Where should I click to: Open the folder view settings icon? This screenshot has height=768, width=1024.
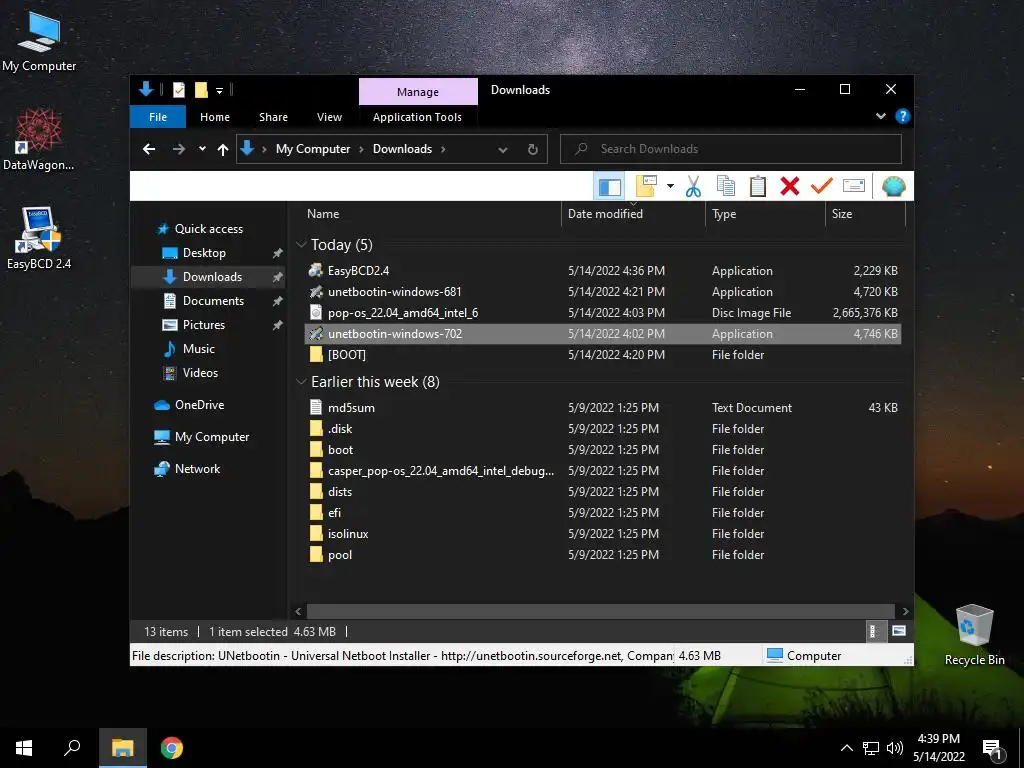click(x=646, y=186)
